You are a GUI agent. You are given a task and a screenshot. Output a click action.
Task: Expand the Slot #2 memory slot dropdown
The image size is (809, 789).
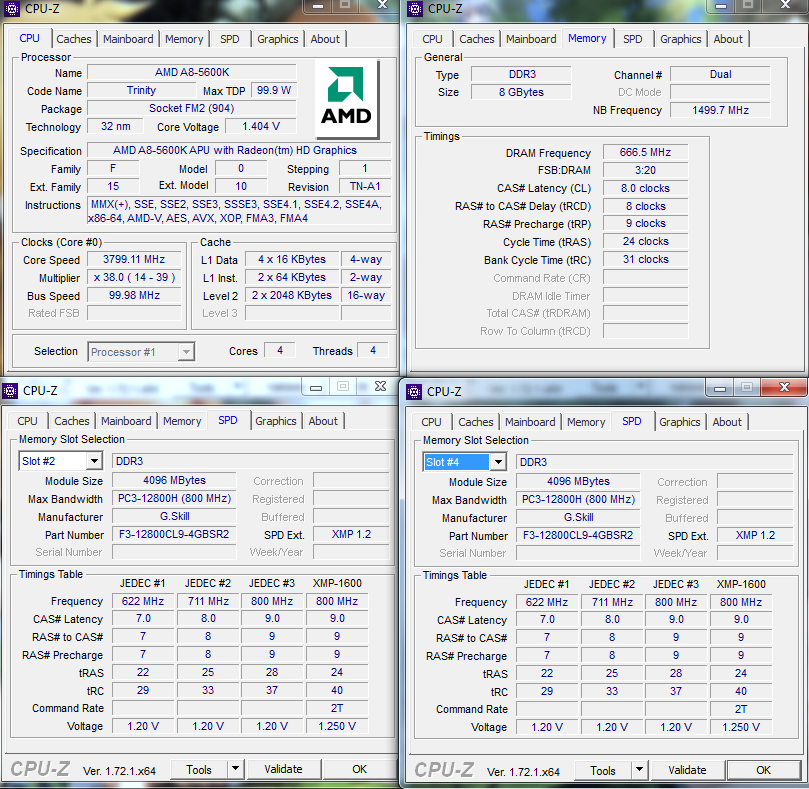click(94, 461)
